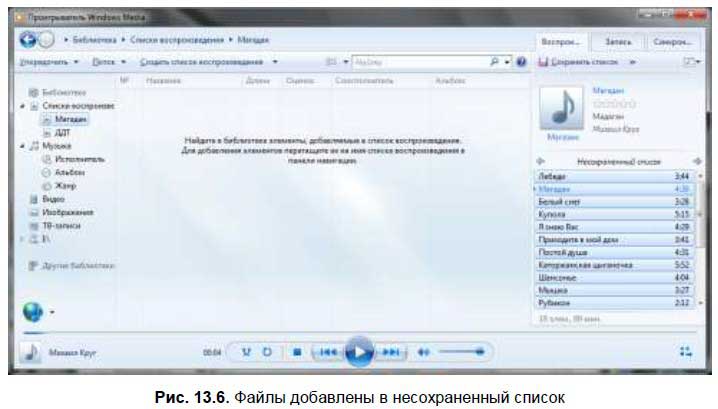Screen dimensions: 718x409
Task: Select Genre under Music
Action: click(x=65, y=185)
